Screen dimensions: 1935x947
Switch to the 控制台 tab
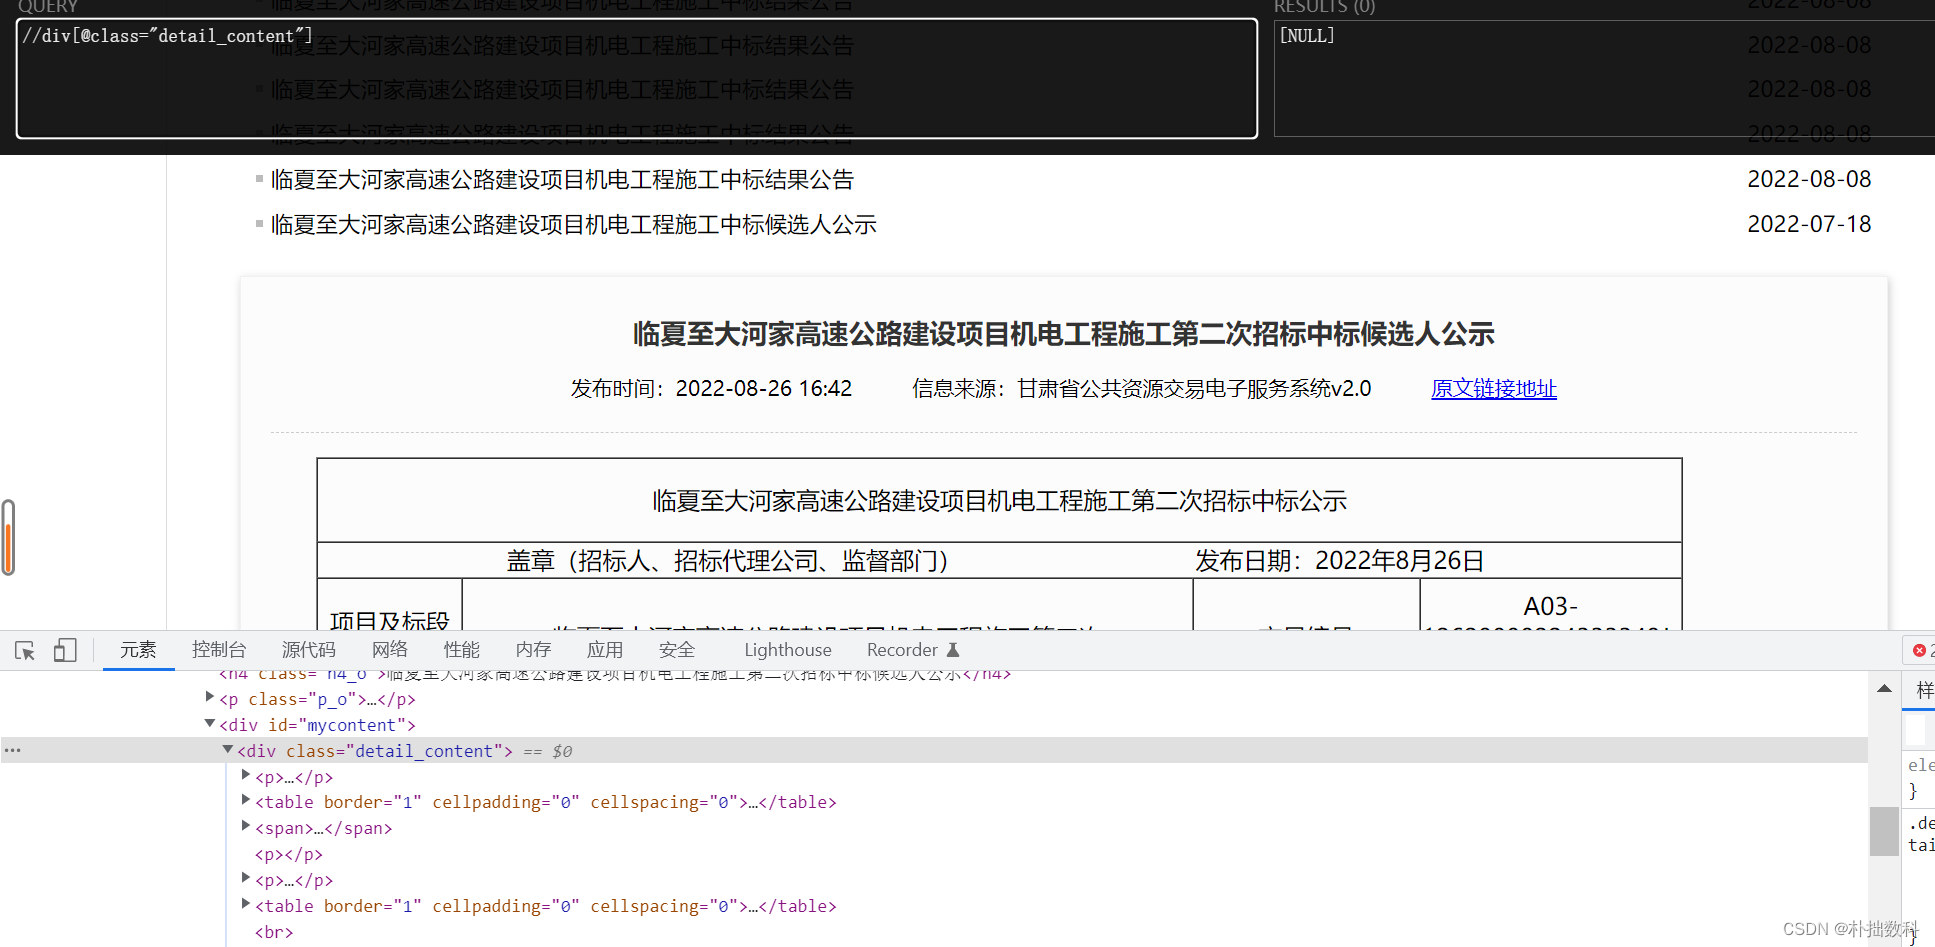(x=219, y=650)
